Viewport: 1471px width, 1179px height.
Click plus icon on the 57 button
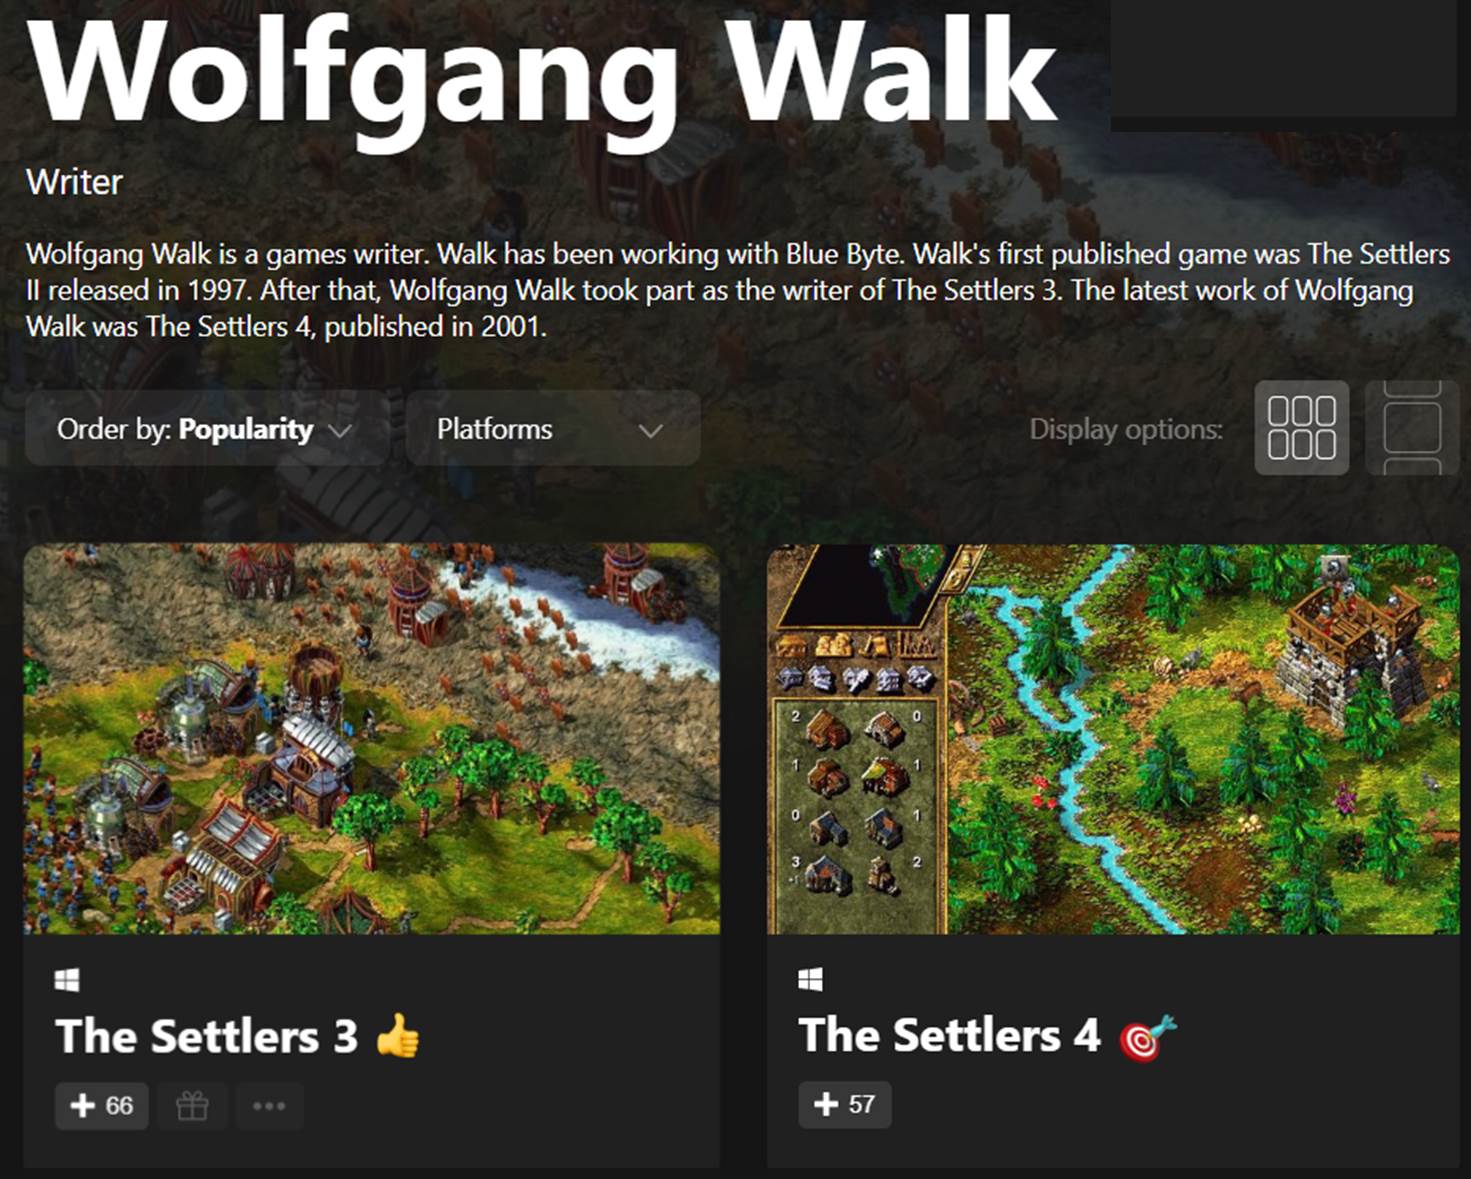pyautogui.click(x=826, y=1104)
